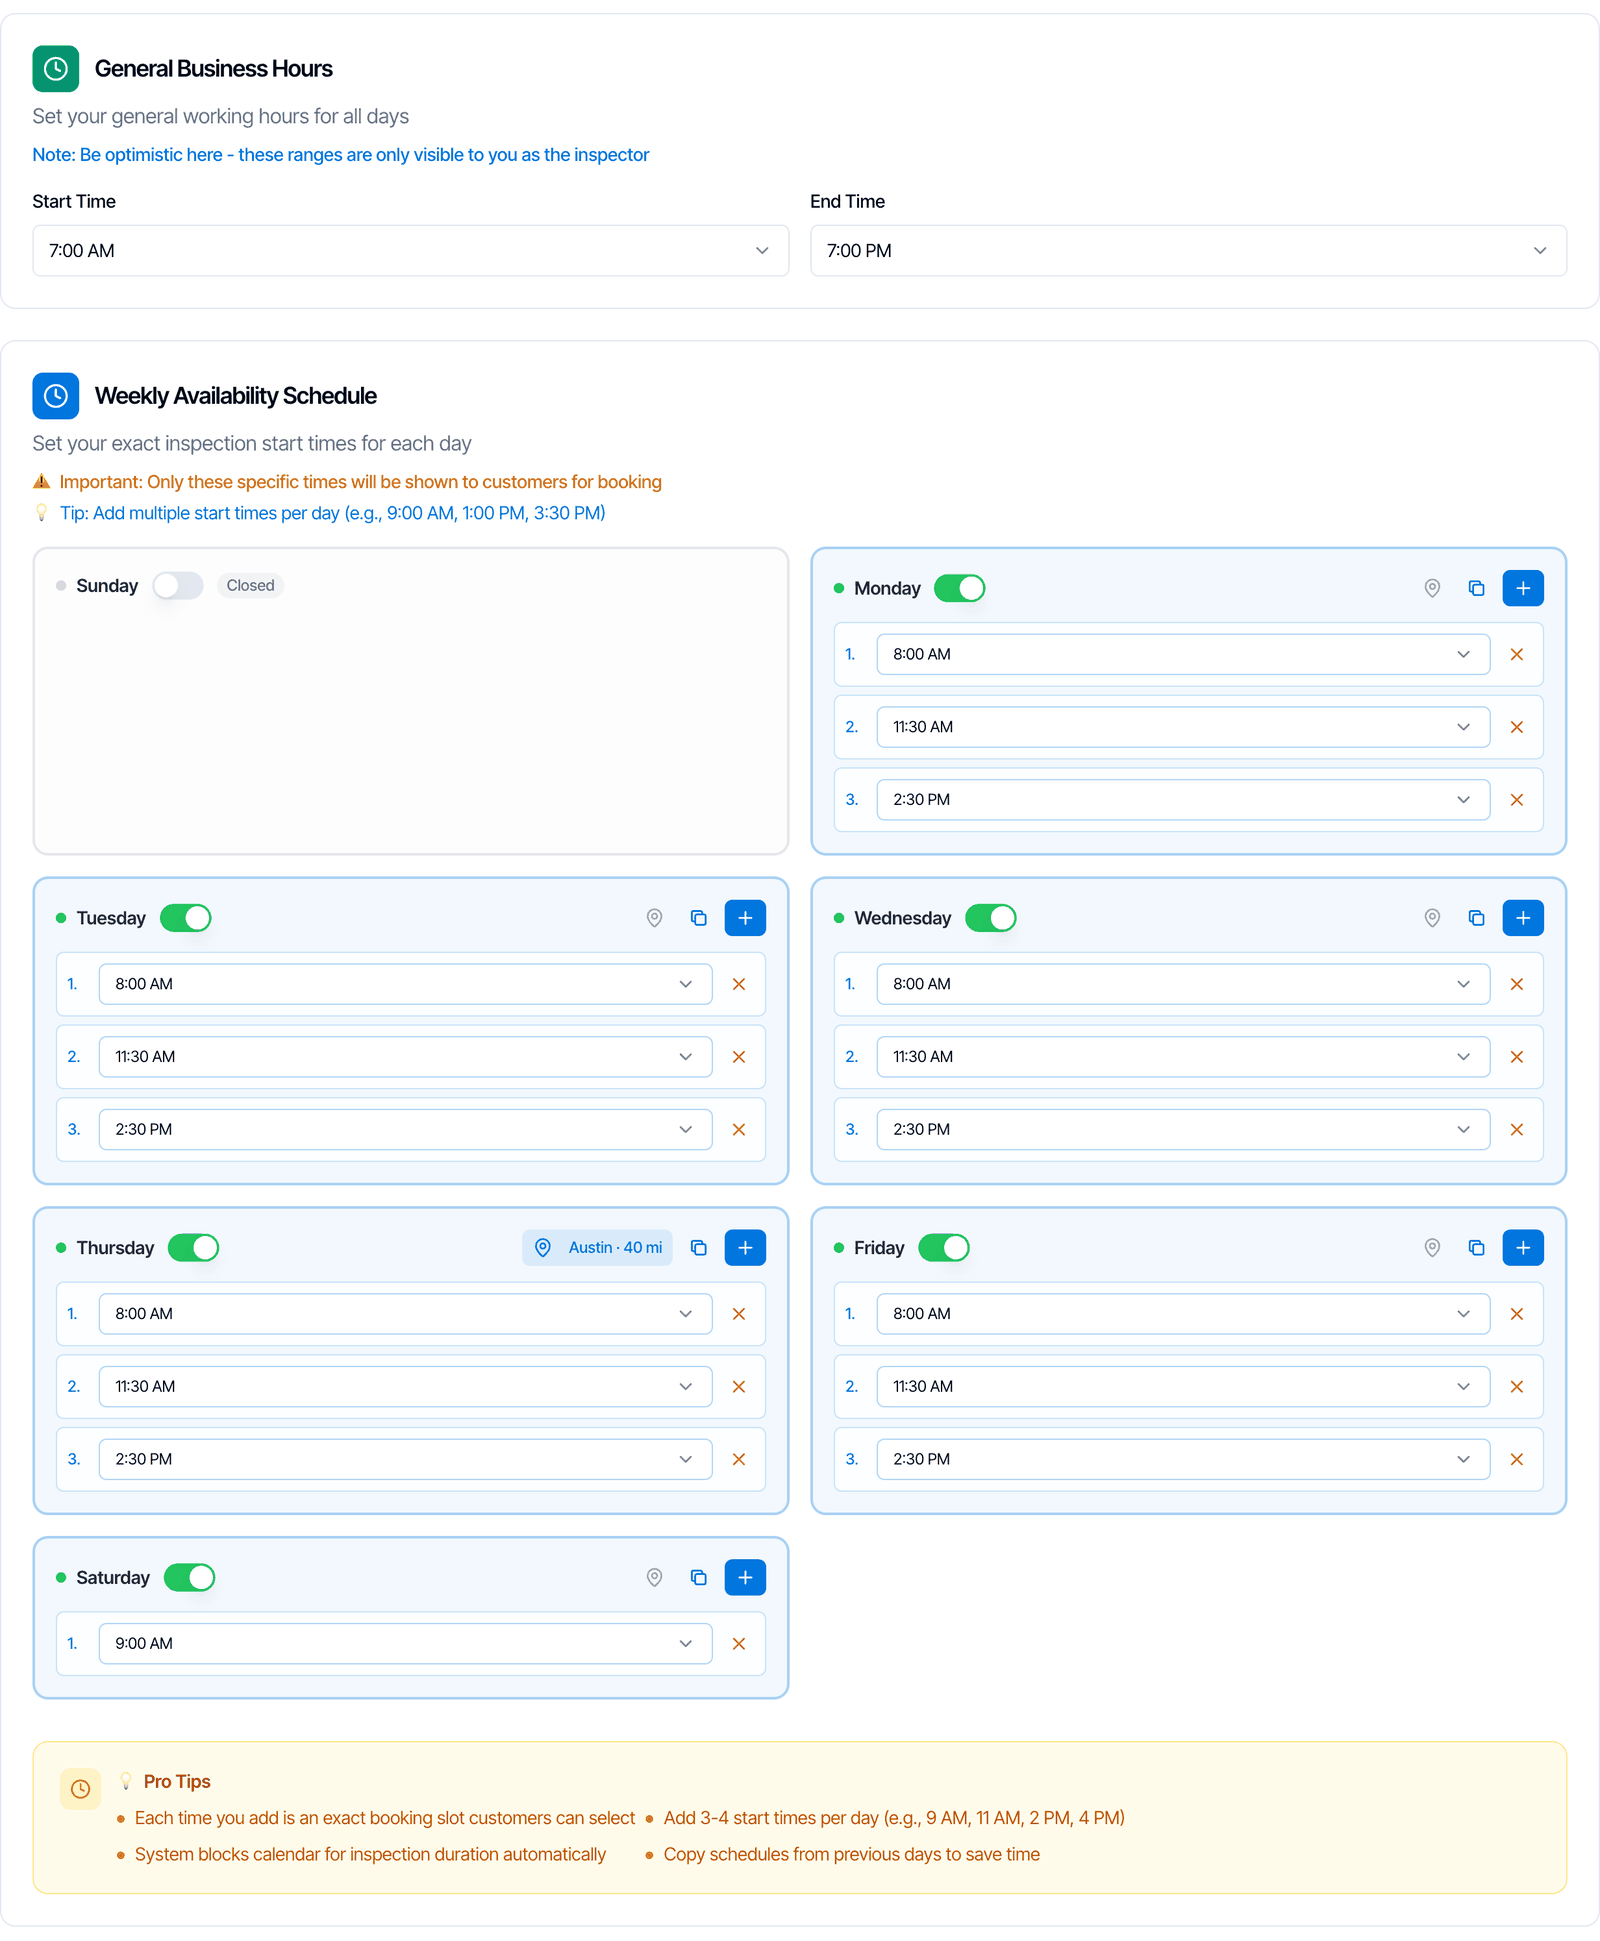Click the Weekly Availability Schedule heading
This screenshot has height=1941, width=1600.
tap(236, 396)
